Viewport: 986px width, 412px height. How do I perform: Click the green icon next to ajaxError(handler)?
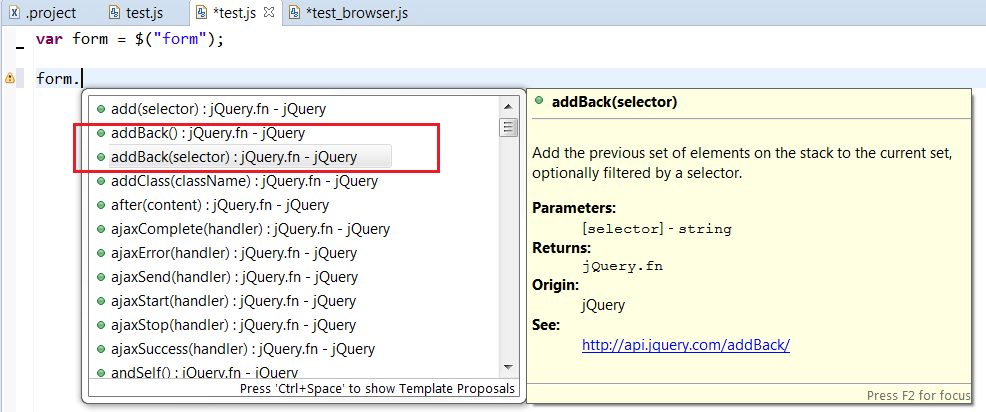101,253
